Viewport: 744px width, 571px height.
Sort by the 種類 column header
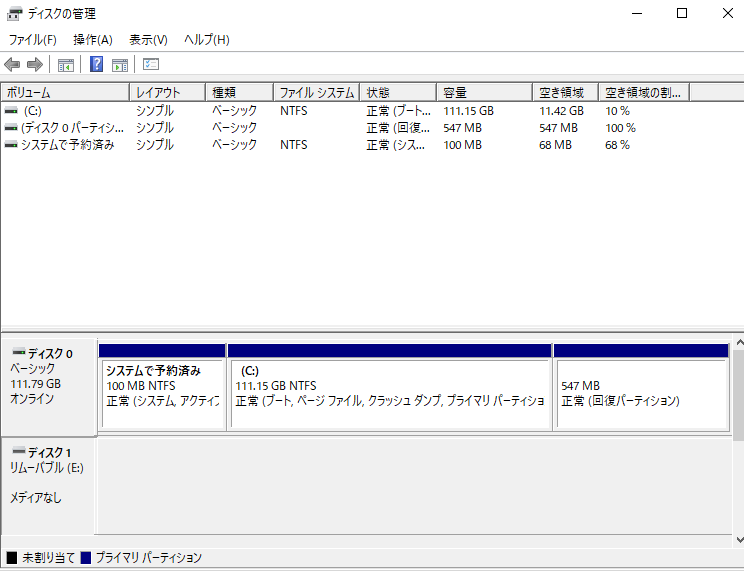[240, 92]
